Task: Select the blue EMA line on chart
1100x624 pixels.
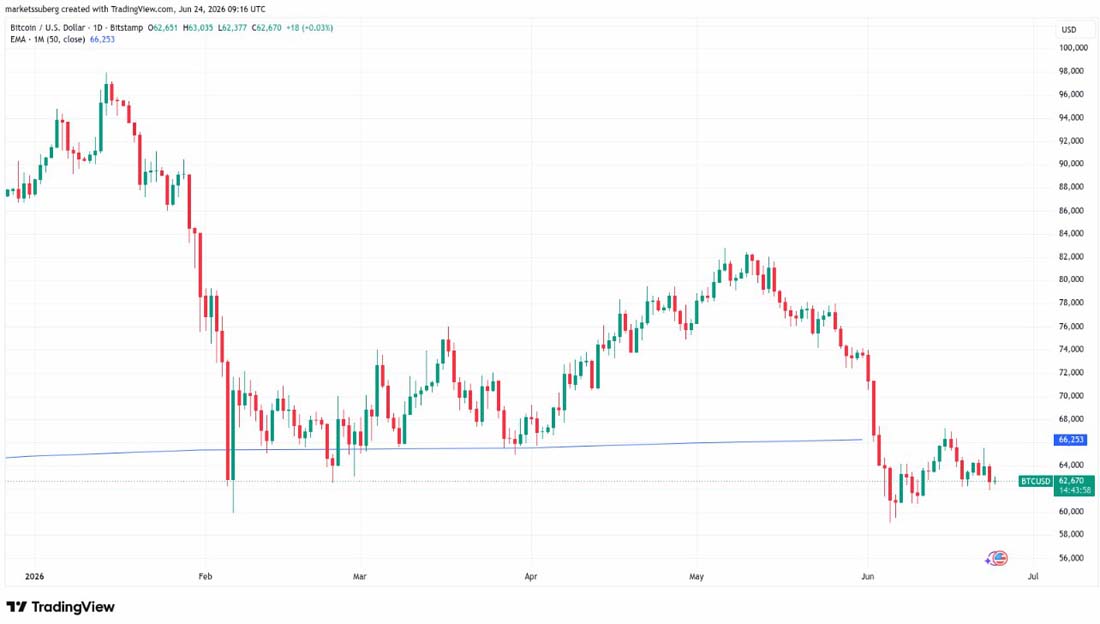Action: pyautogui.click(x=434, y=448)
